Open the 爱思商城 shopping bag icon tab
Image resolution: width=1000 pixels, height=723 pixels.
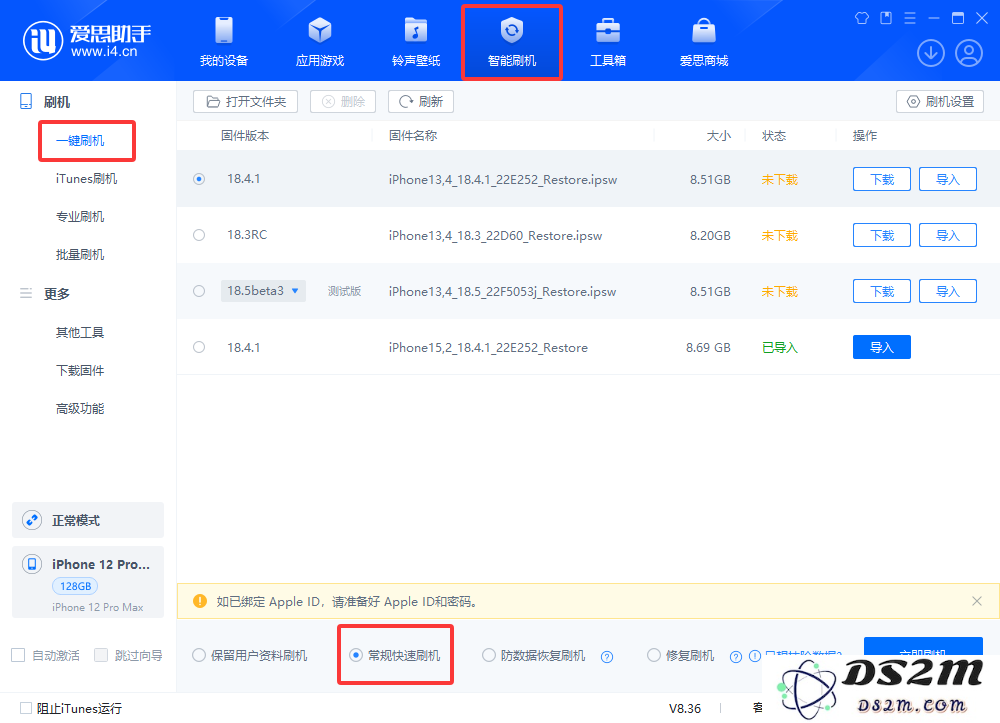coord(703,41)
